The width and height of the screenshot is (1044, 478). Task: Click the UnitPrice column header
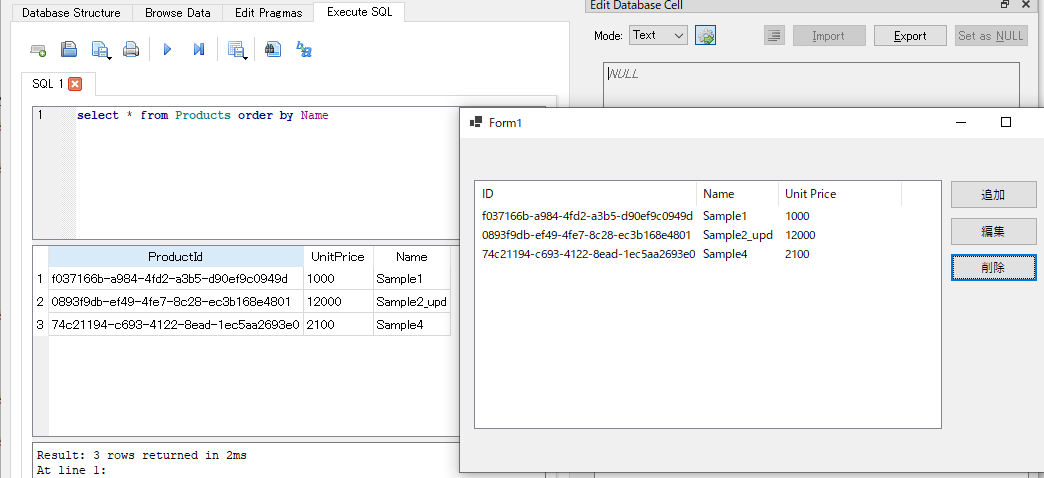tap(338, 257)
